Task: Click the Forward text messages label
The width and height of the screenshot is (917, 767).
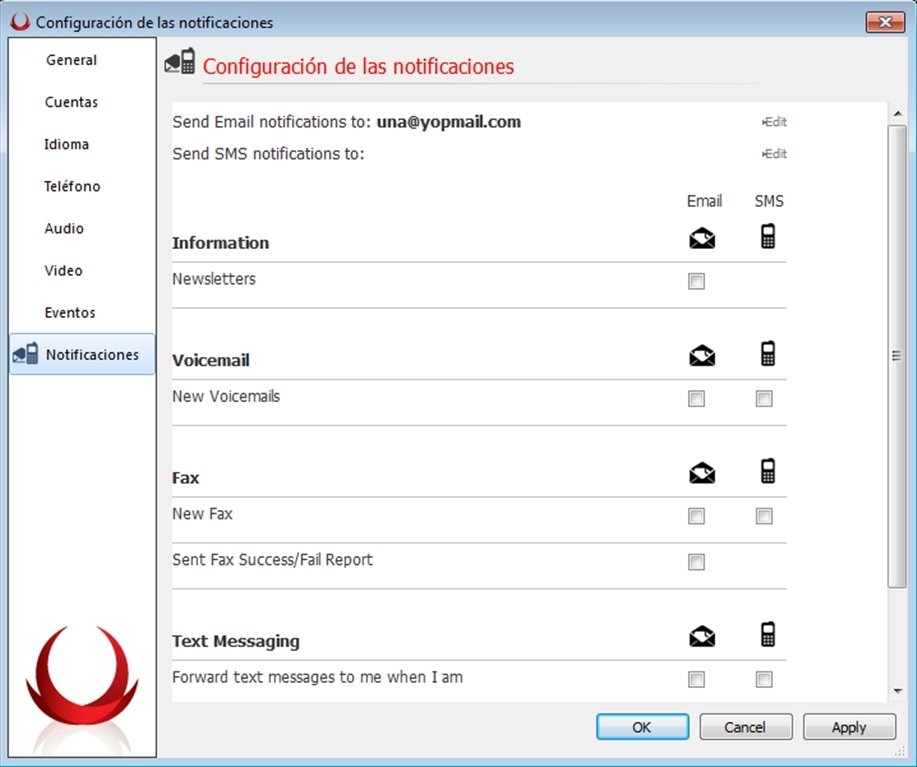Action: pos(318,677)
